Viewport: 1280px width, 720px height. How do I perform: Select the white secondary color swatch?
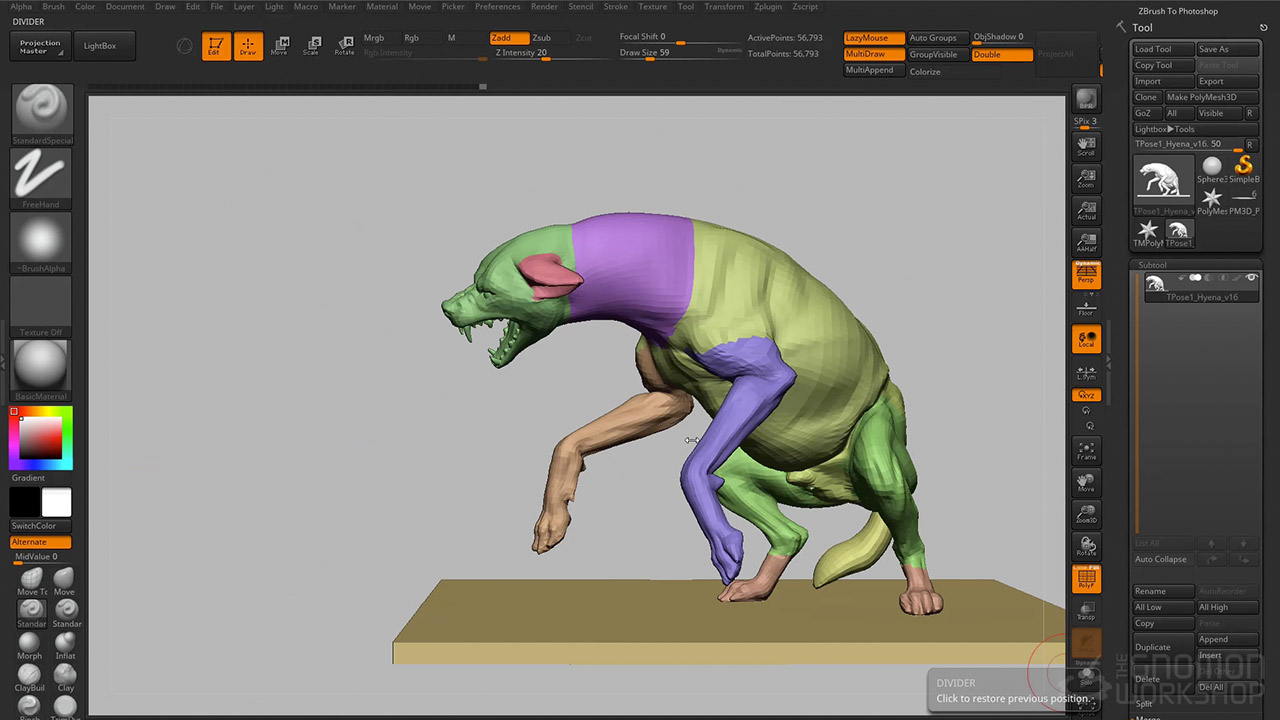(x=56, y=503)
